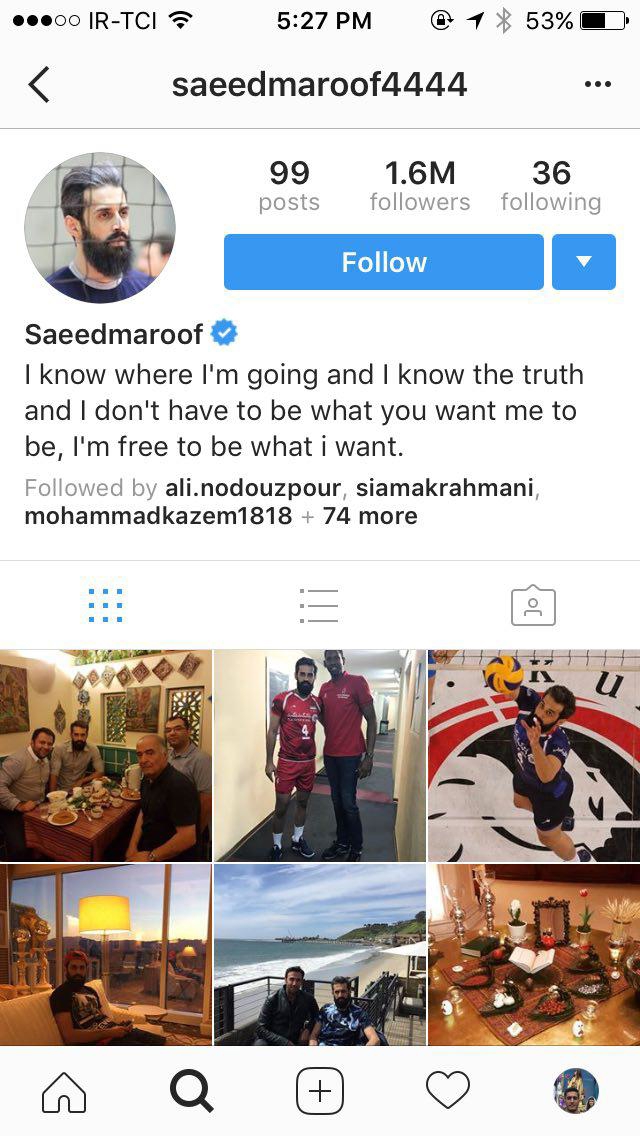640x1136 pixels.
Task: Tap the blue verified badge
Action: (x=224, y=334)
